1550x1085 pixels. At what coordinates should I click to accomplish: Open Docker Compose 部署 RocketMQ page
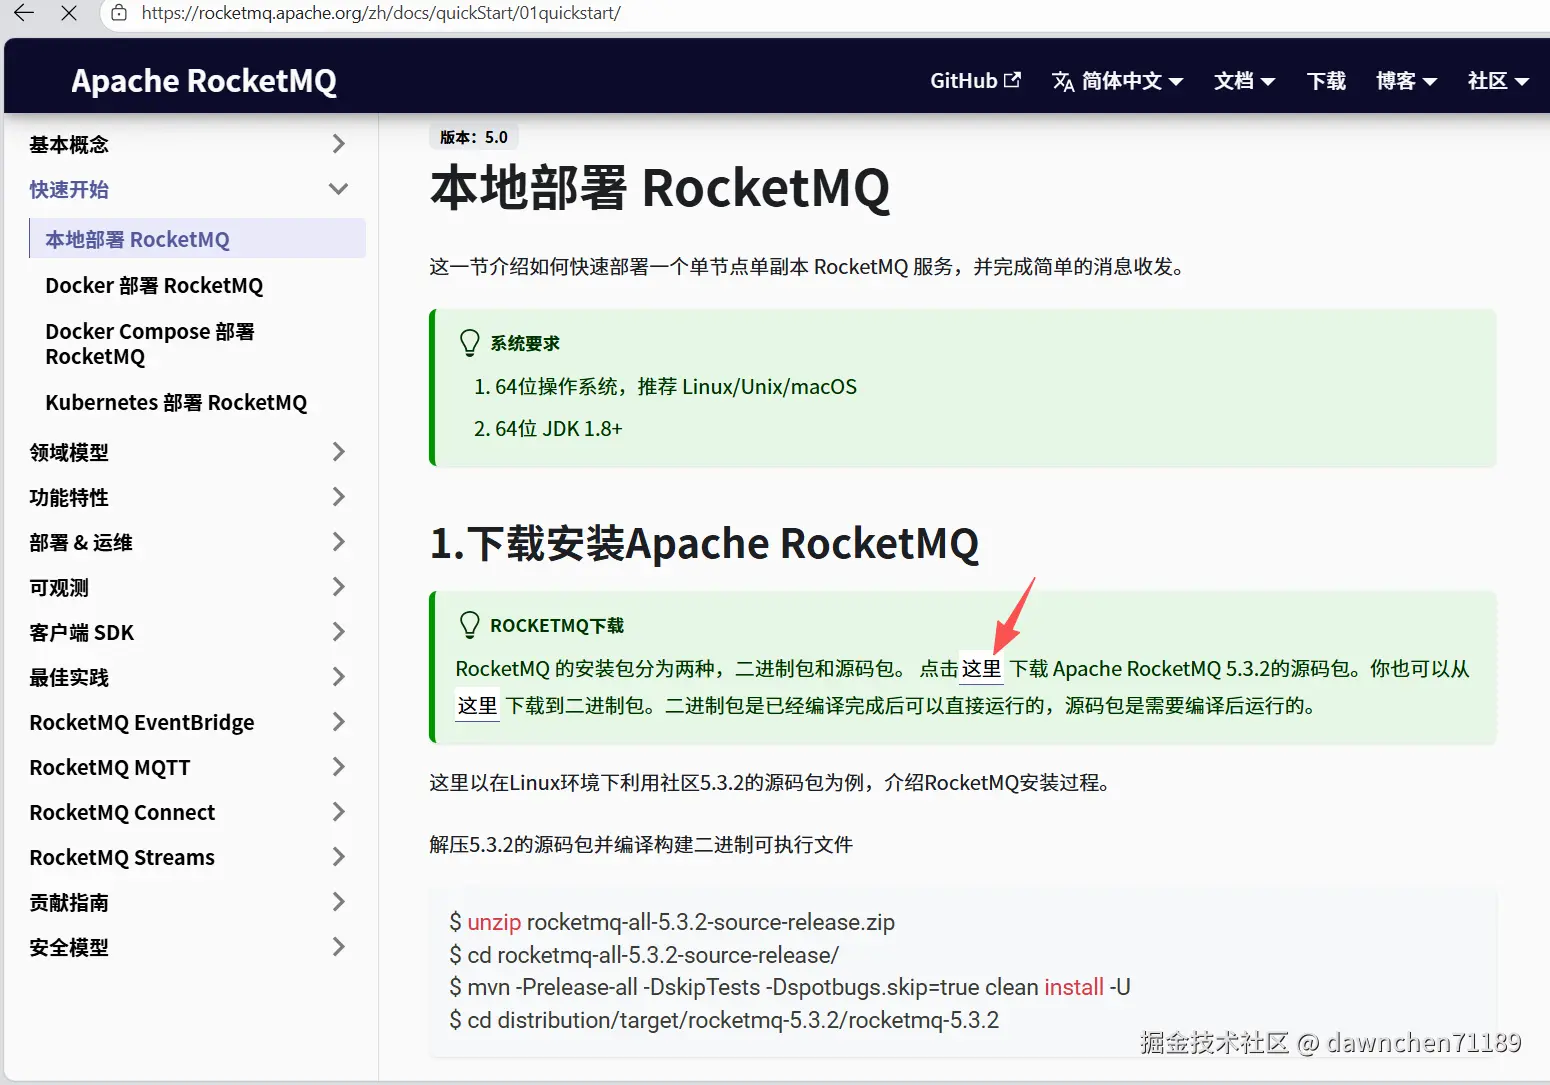tap(150, 344)
